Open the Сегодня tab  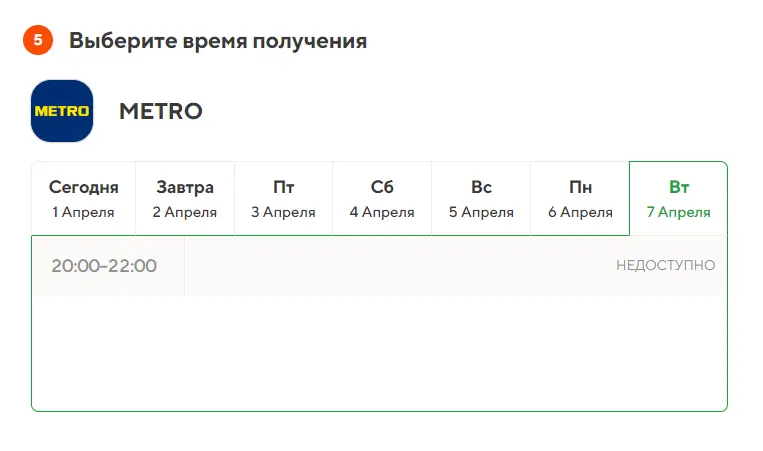[83, 198]
